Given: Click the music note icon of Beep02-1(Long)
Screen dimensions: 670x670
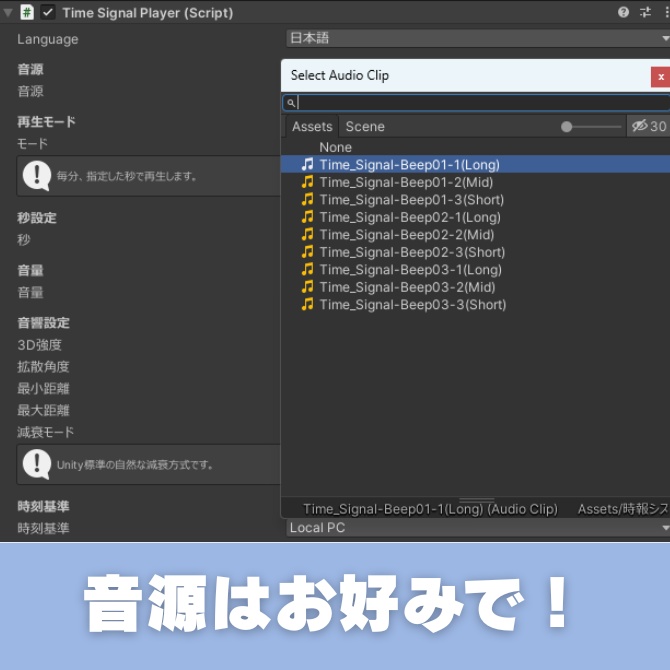Looking at the screenshot, I should click(x=307, y=217).
